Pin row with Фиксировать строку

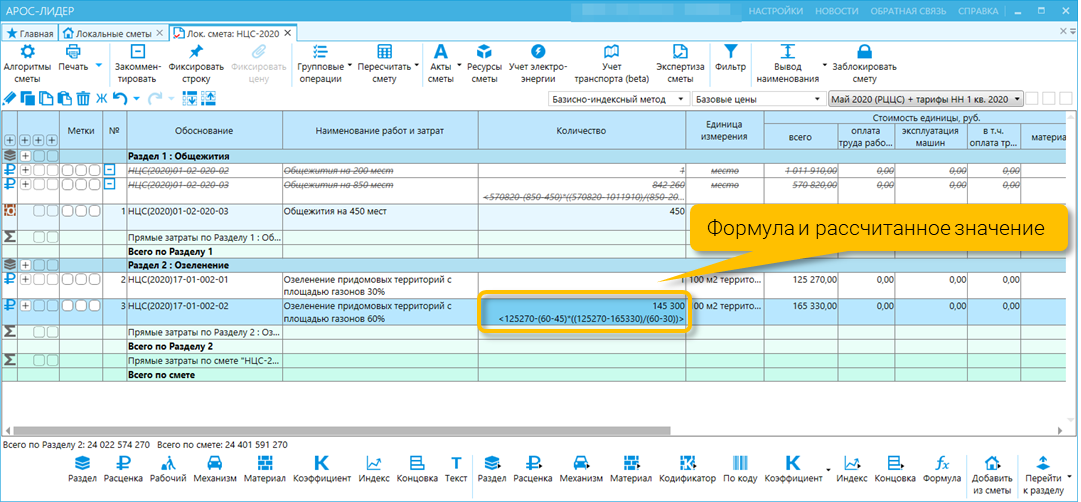pos(196,63)
